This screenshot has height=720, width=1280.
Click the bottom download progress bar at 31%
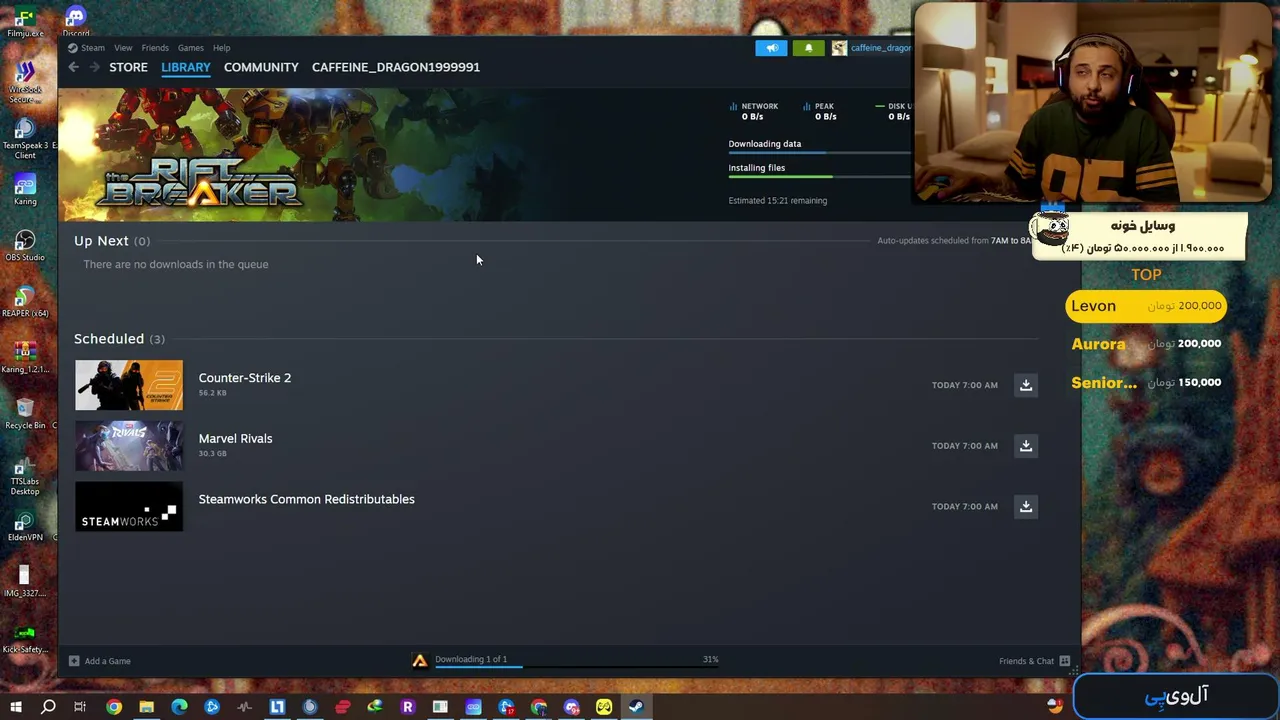pos(575,665)
